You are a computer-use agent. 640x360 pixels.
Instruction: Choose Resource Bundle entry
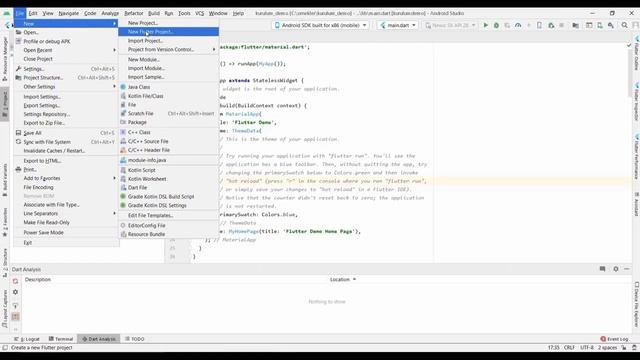click(169, 234)
